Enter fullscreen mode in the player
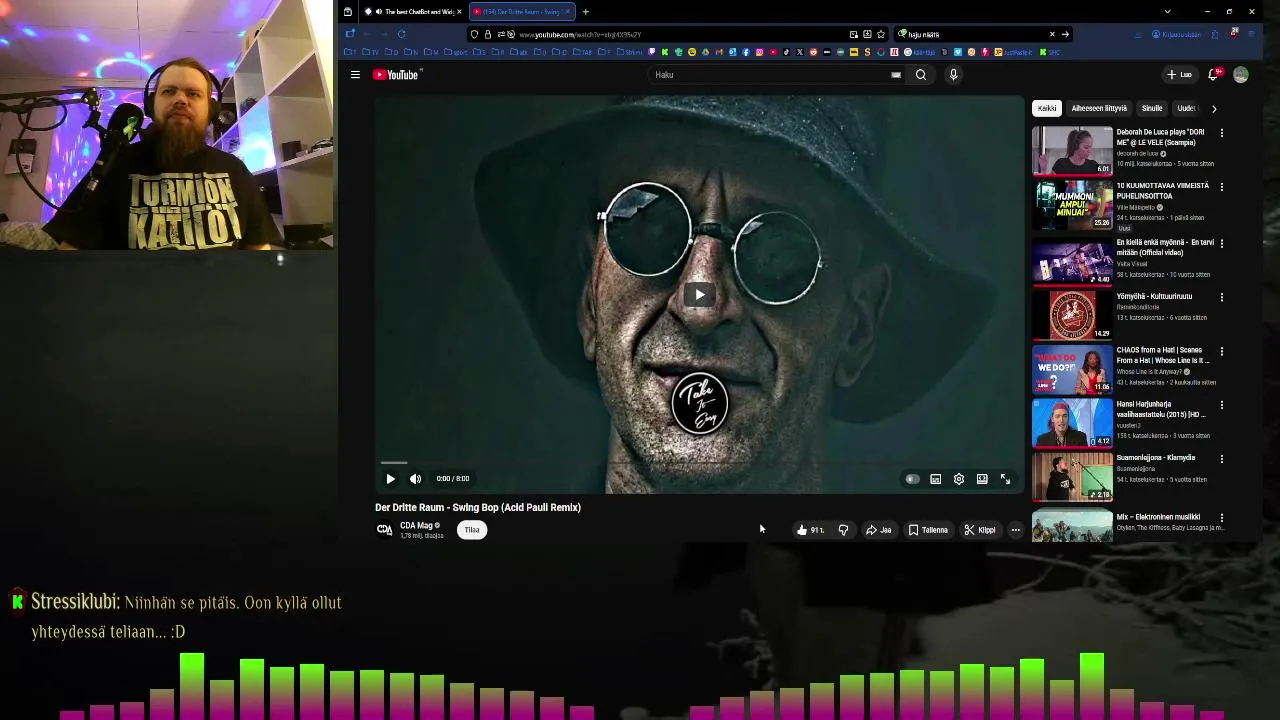The width and height of the screenshot is (1280, 720). (x=1005, y=479)
